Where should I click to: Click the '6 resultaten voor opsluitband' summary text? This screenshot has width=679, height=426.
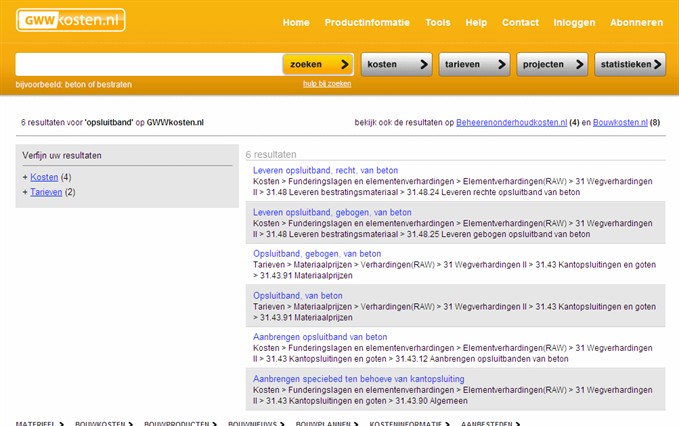pyautogui.click(x=112, y=123)
